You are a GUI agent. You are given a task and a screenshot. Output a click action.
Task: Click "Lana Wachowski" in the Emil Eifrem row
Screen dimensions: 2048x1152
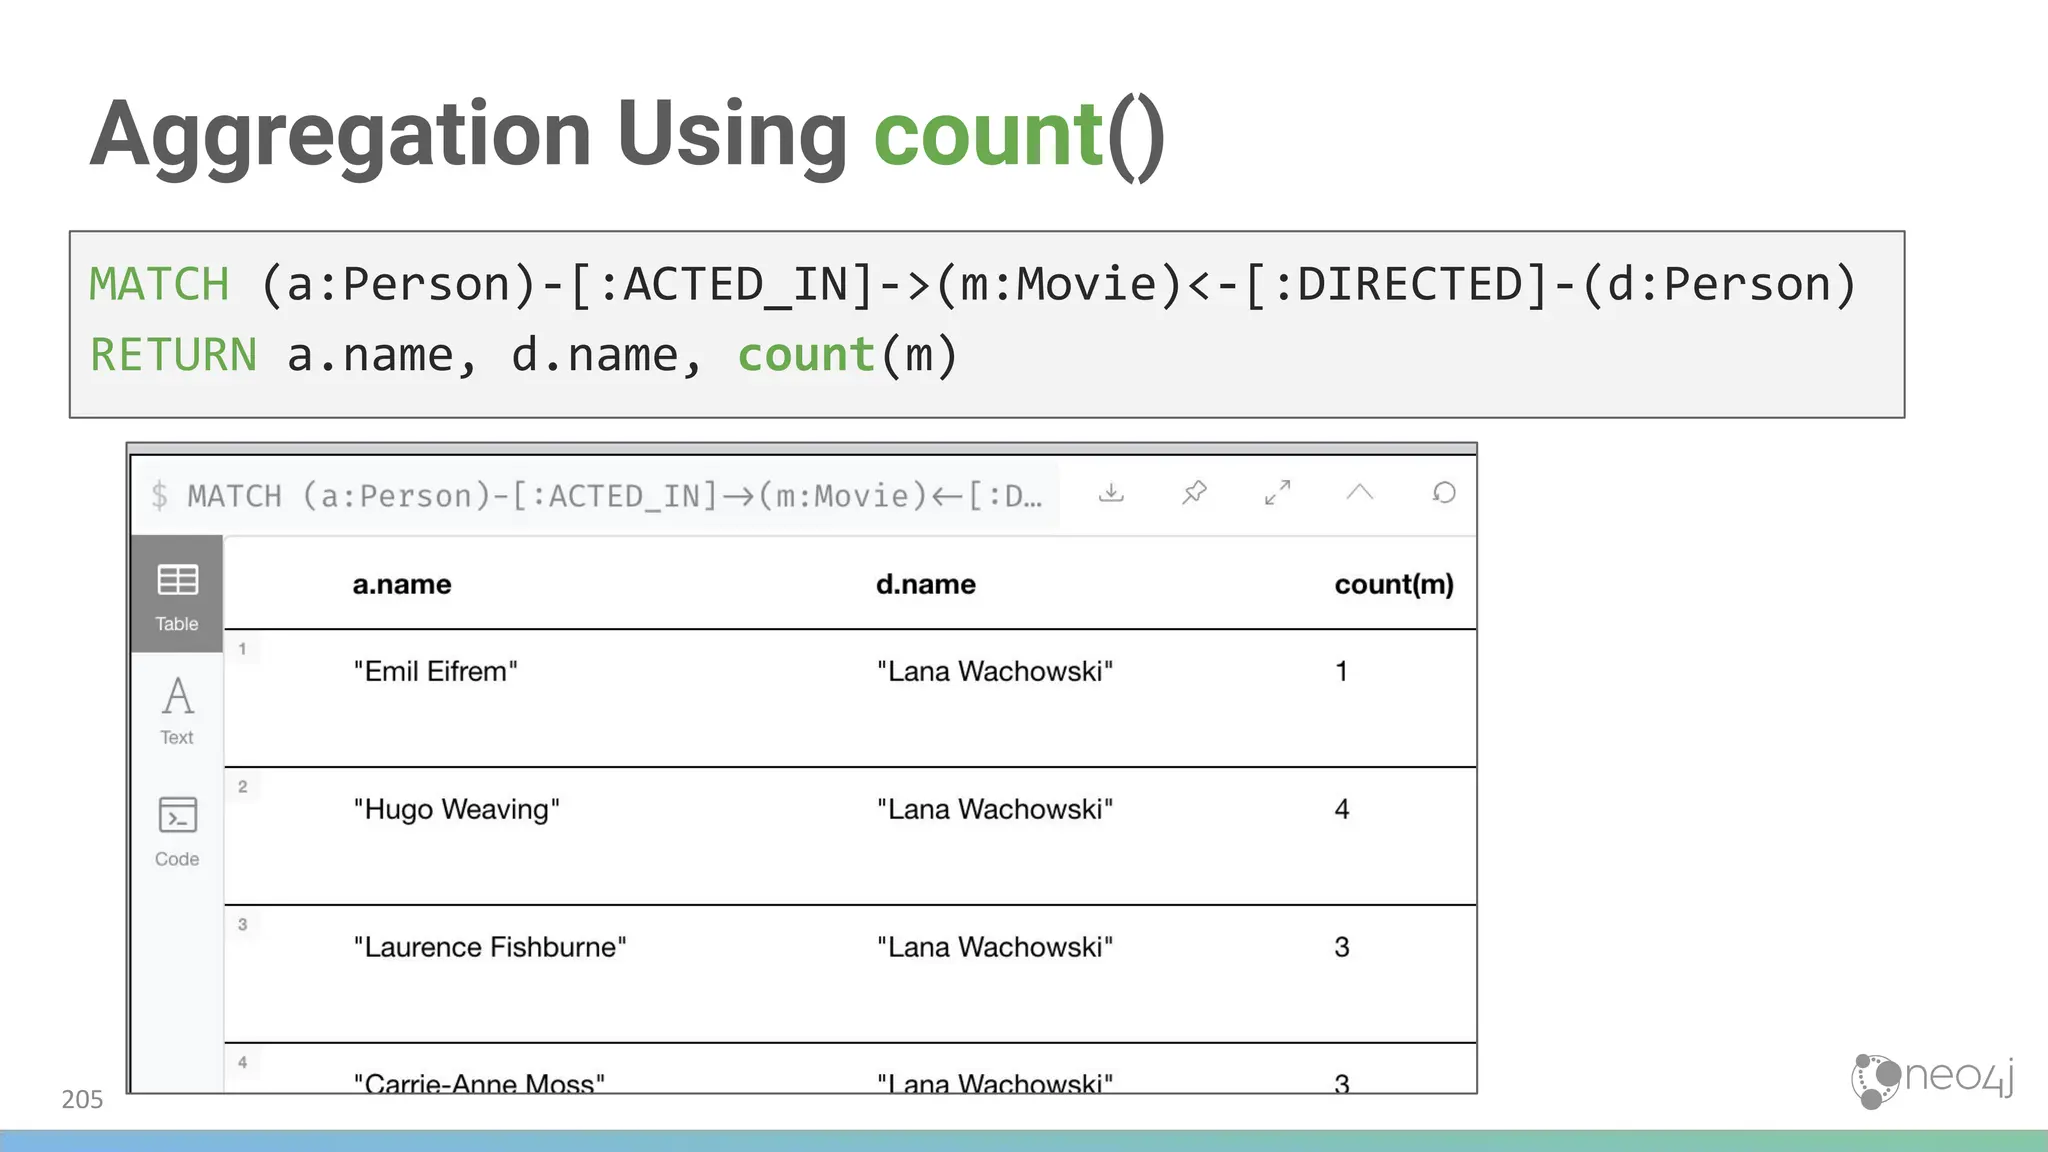tap(995, 671)
